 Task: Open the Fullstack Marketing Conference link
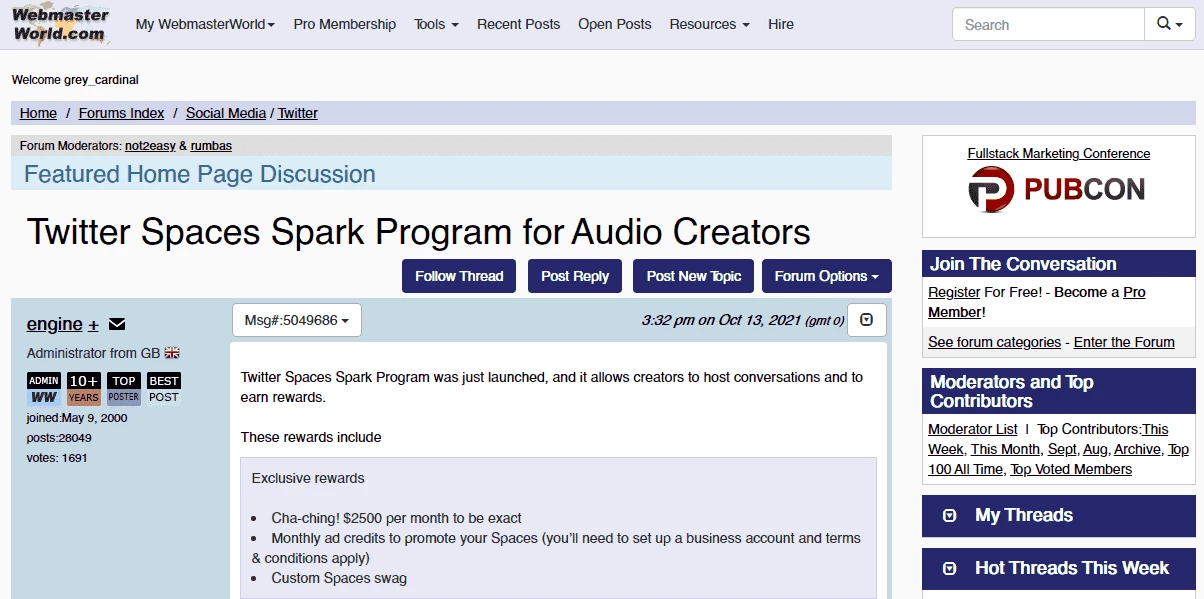[1059, 154]
